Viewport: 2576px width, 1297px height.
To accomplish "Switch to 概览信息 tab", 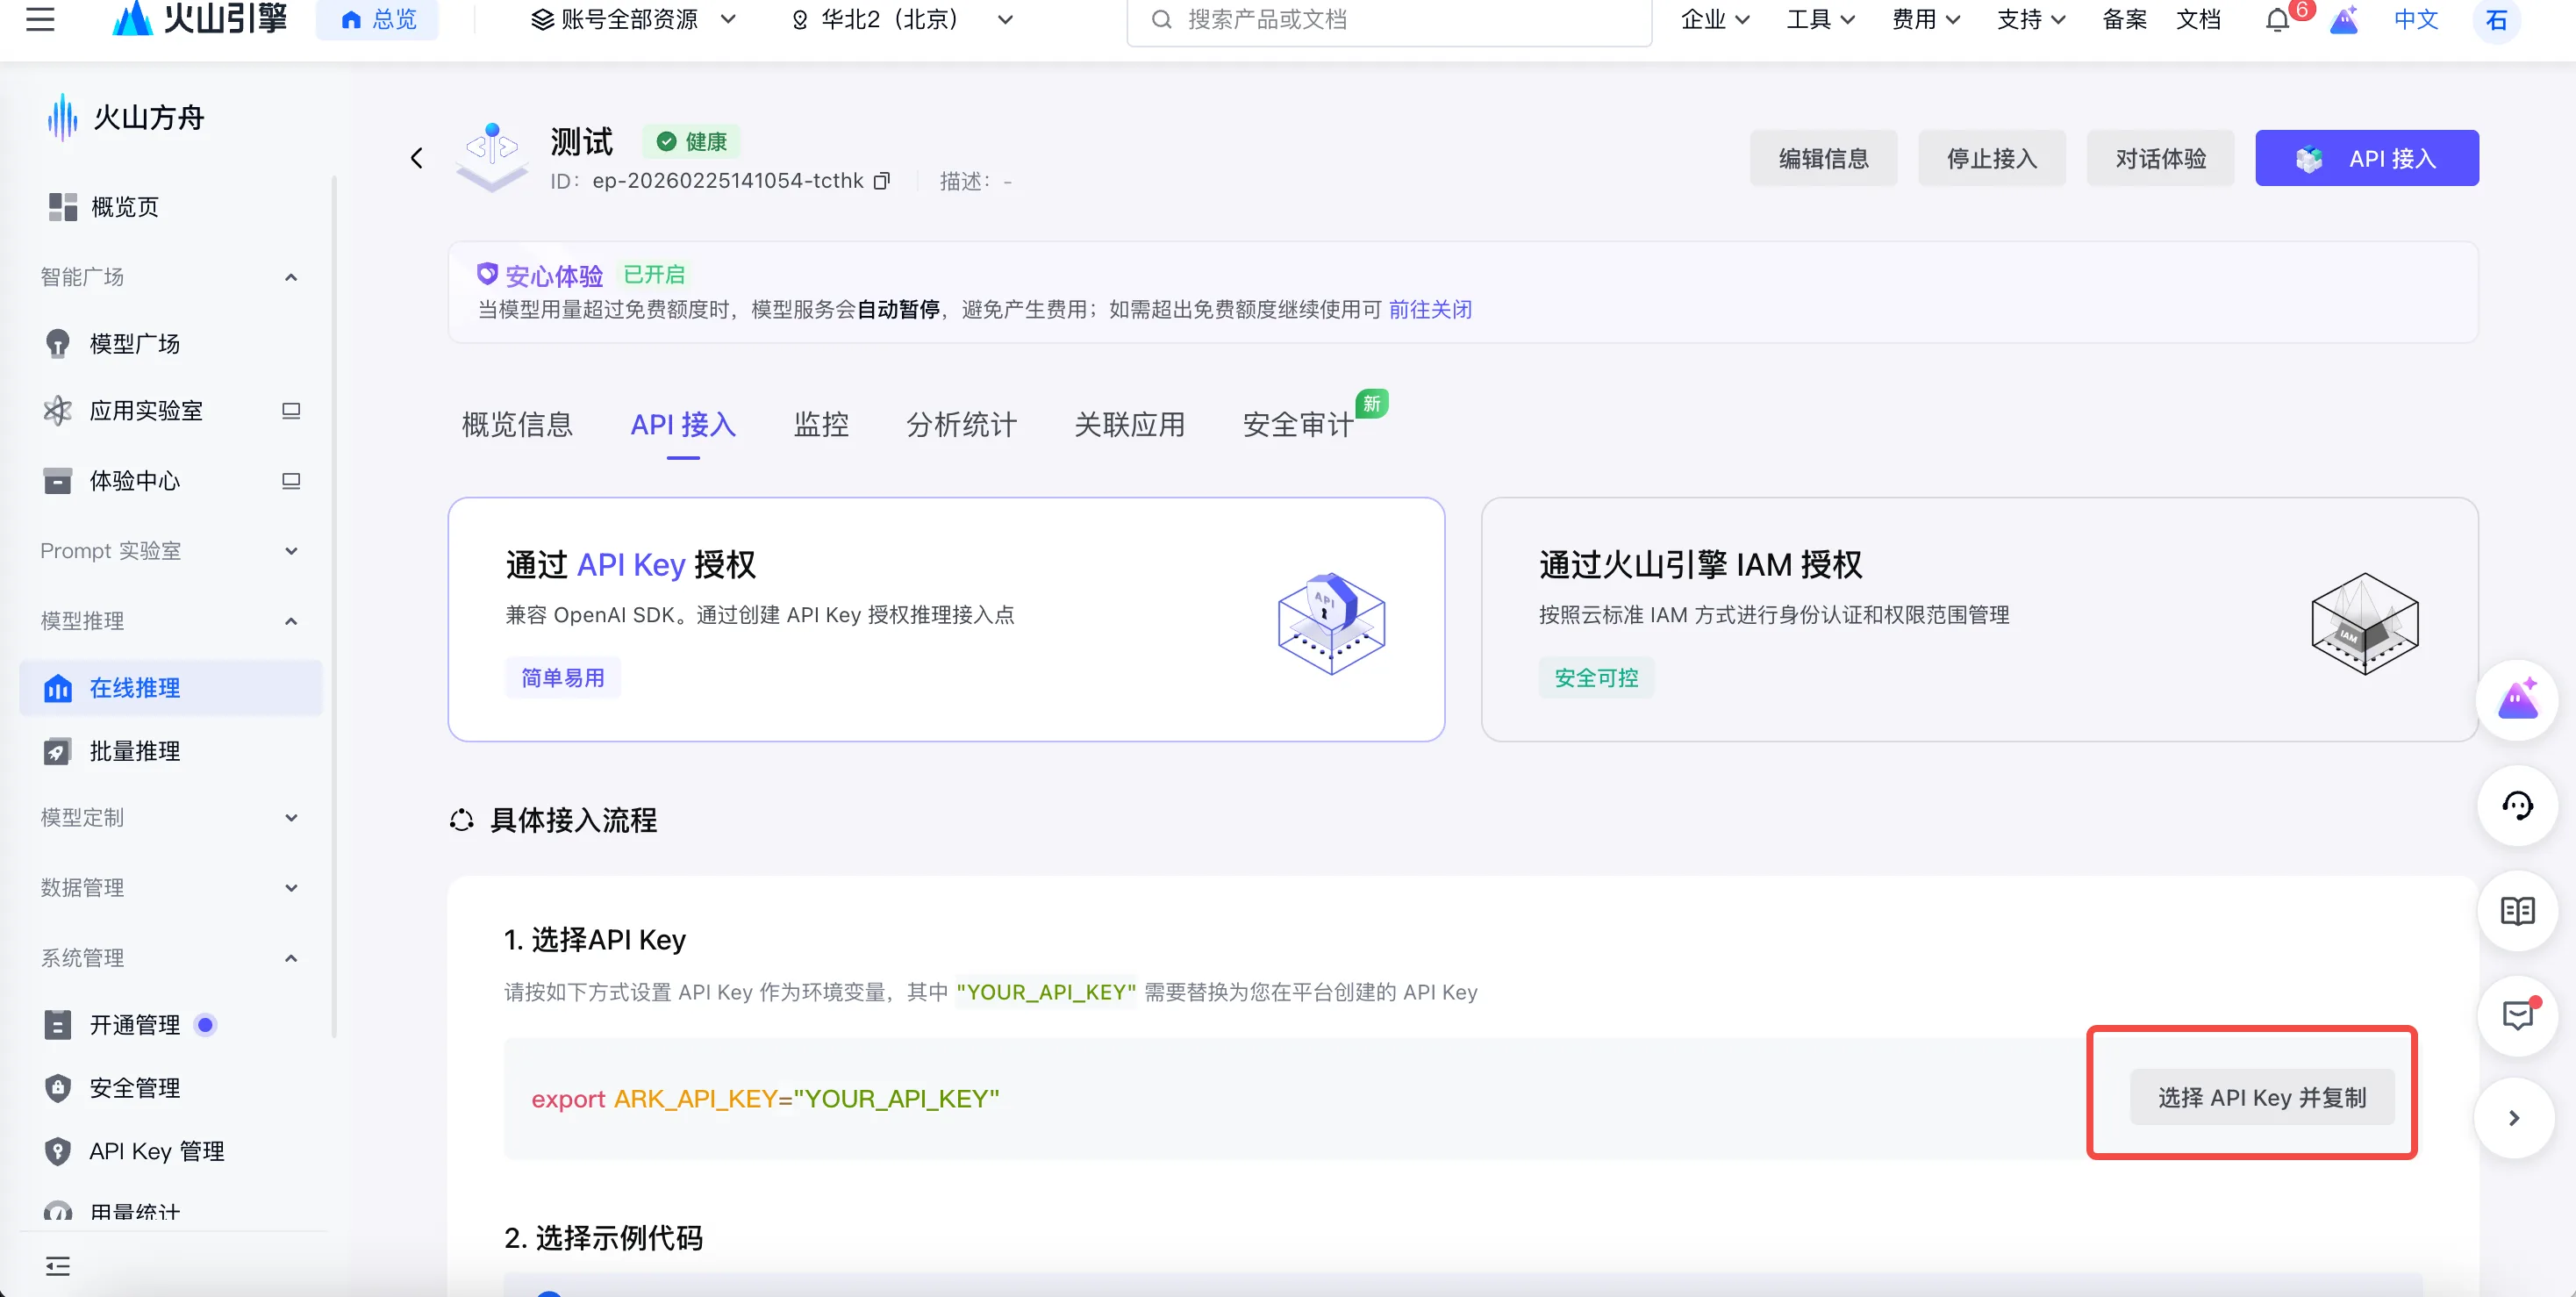I will 517,425.
